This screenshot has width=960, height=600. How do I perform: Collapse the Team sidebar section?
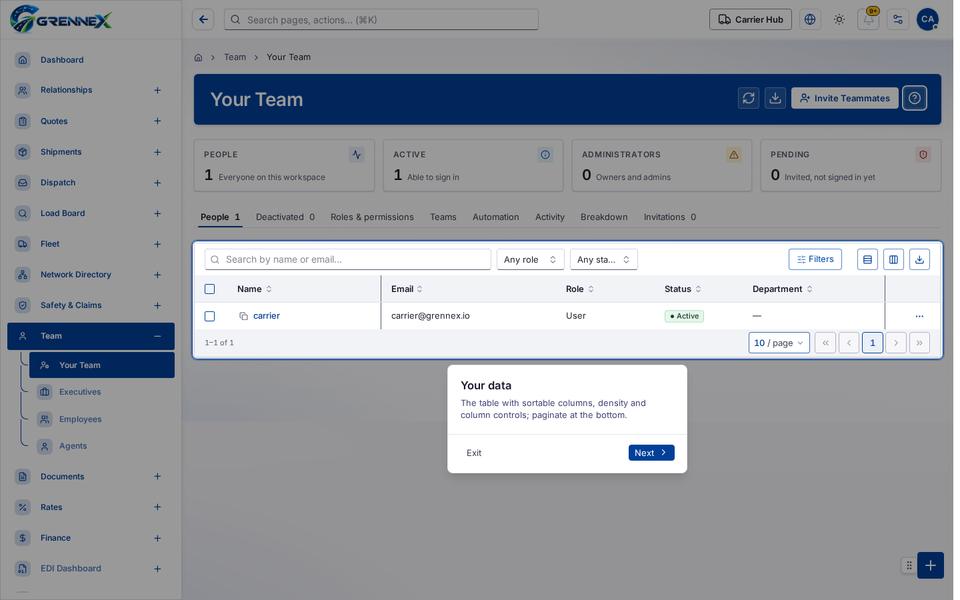157,336
